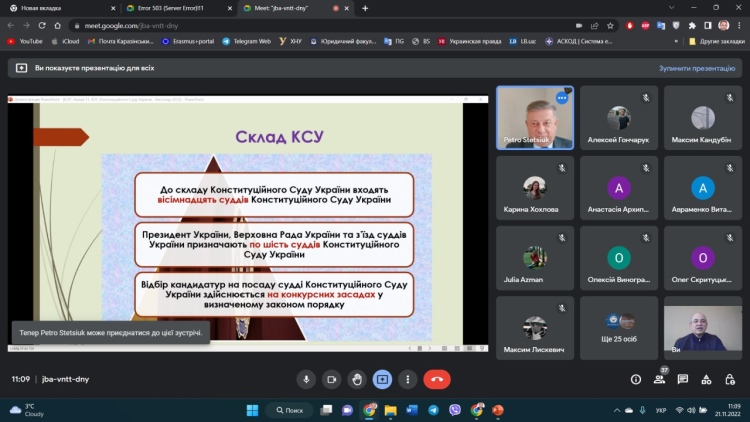The height and width of the screenshot is (422, 750).
Task: Go back in the browser
Action: click(x=11, y=25)
